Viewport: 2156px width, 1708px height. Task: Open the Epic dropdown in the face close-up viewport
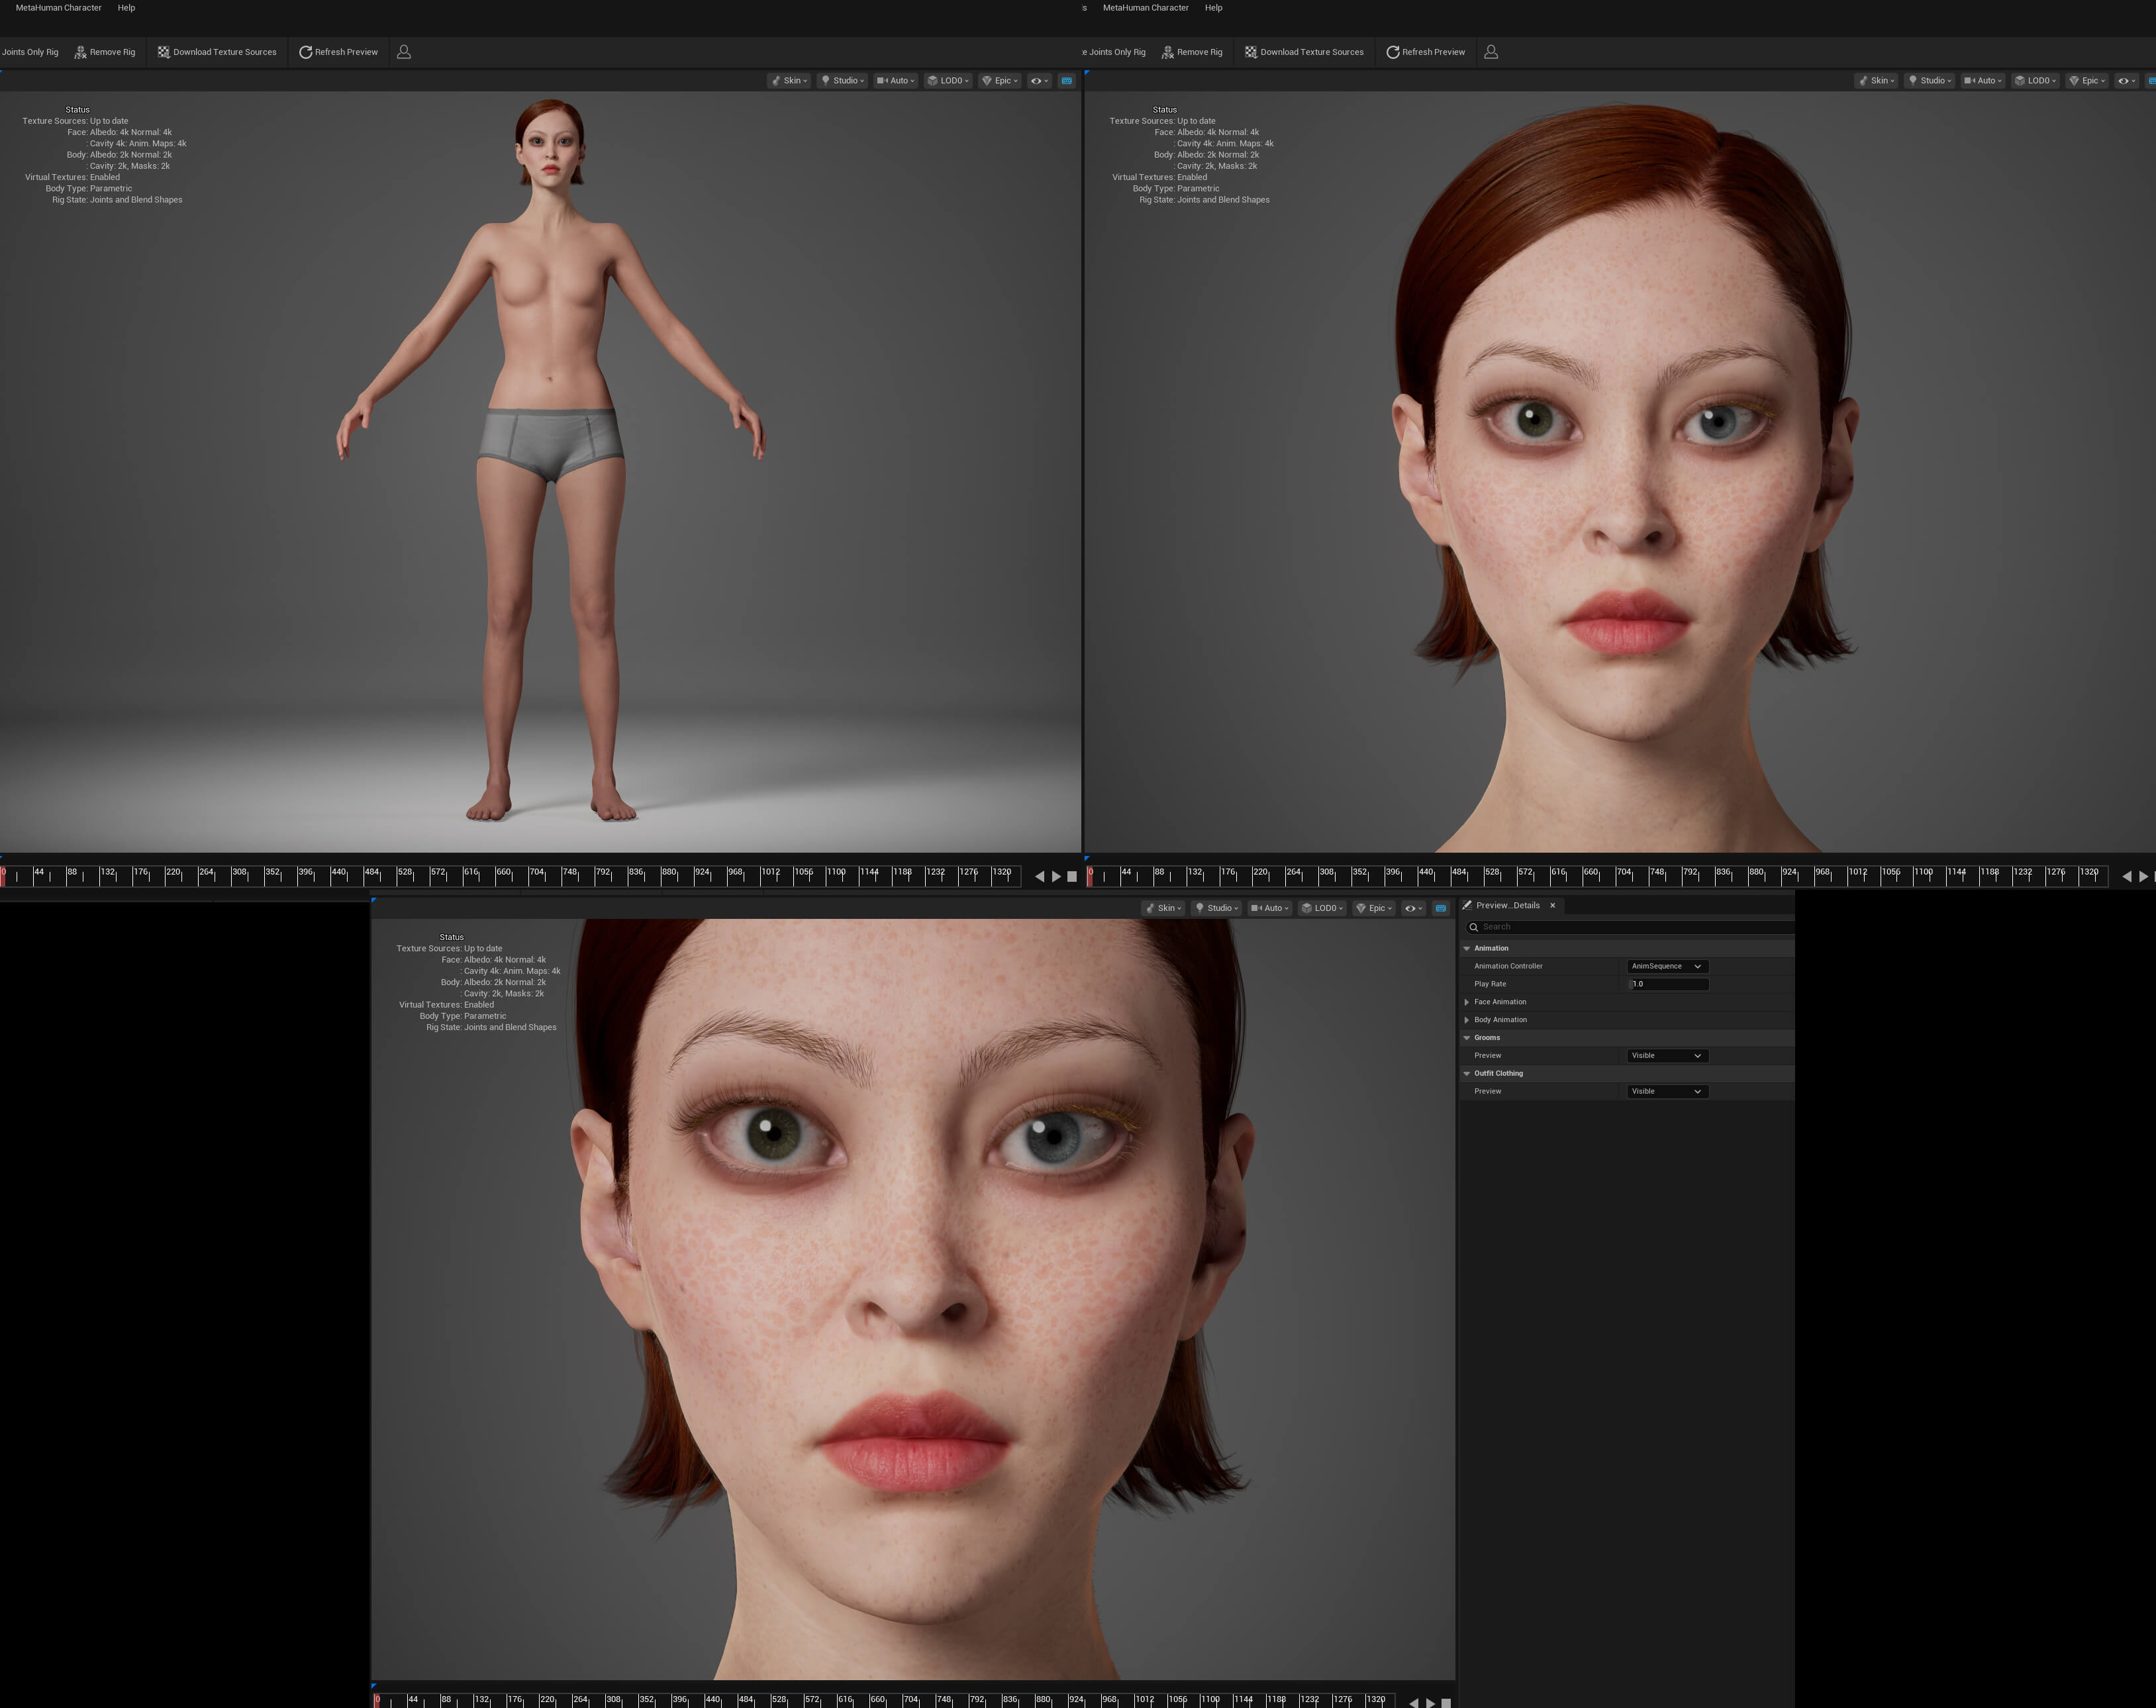click(x=1374, y=908)
